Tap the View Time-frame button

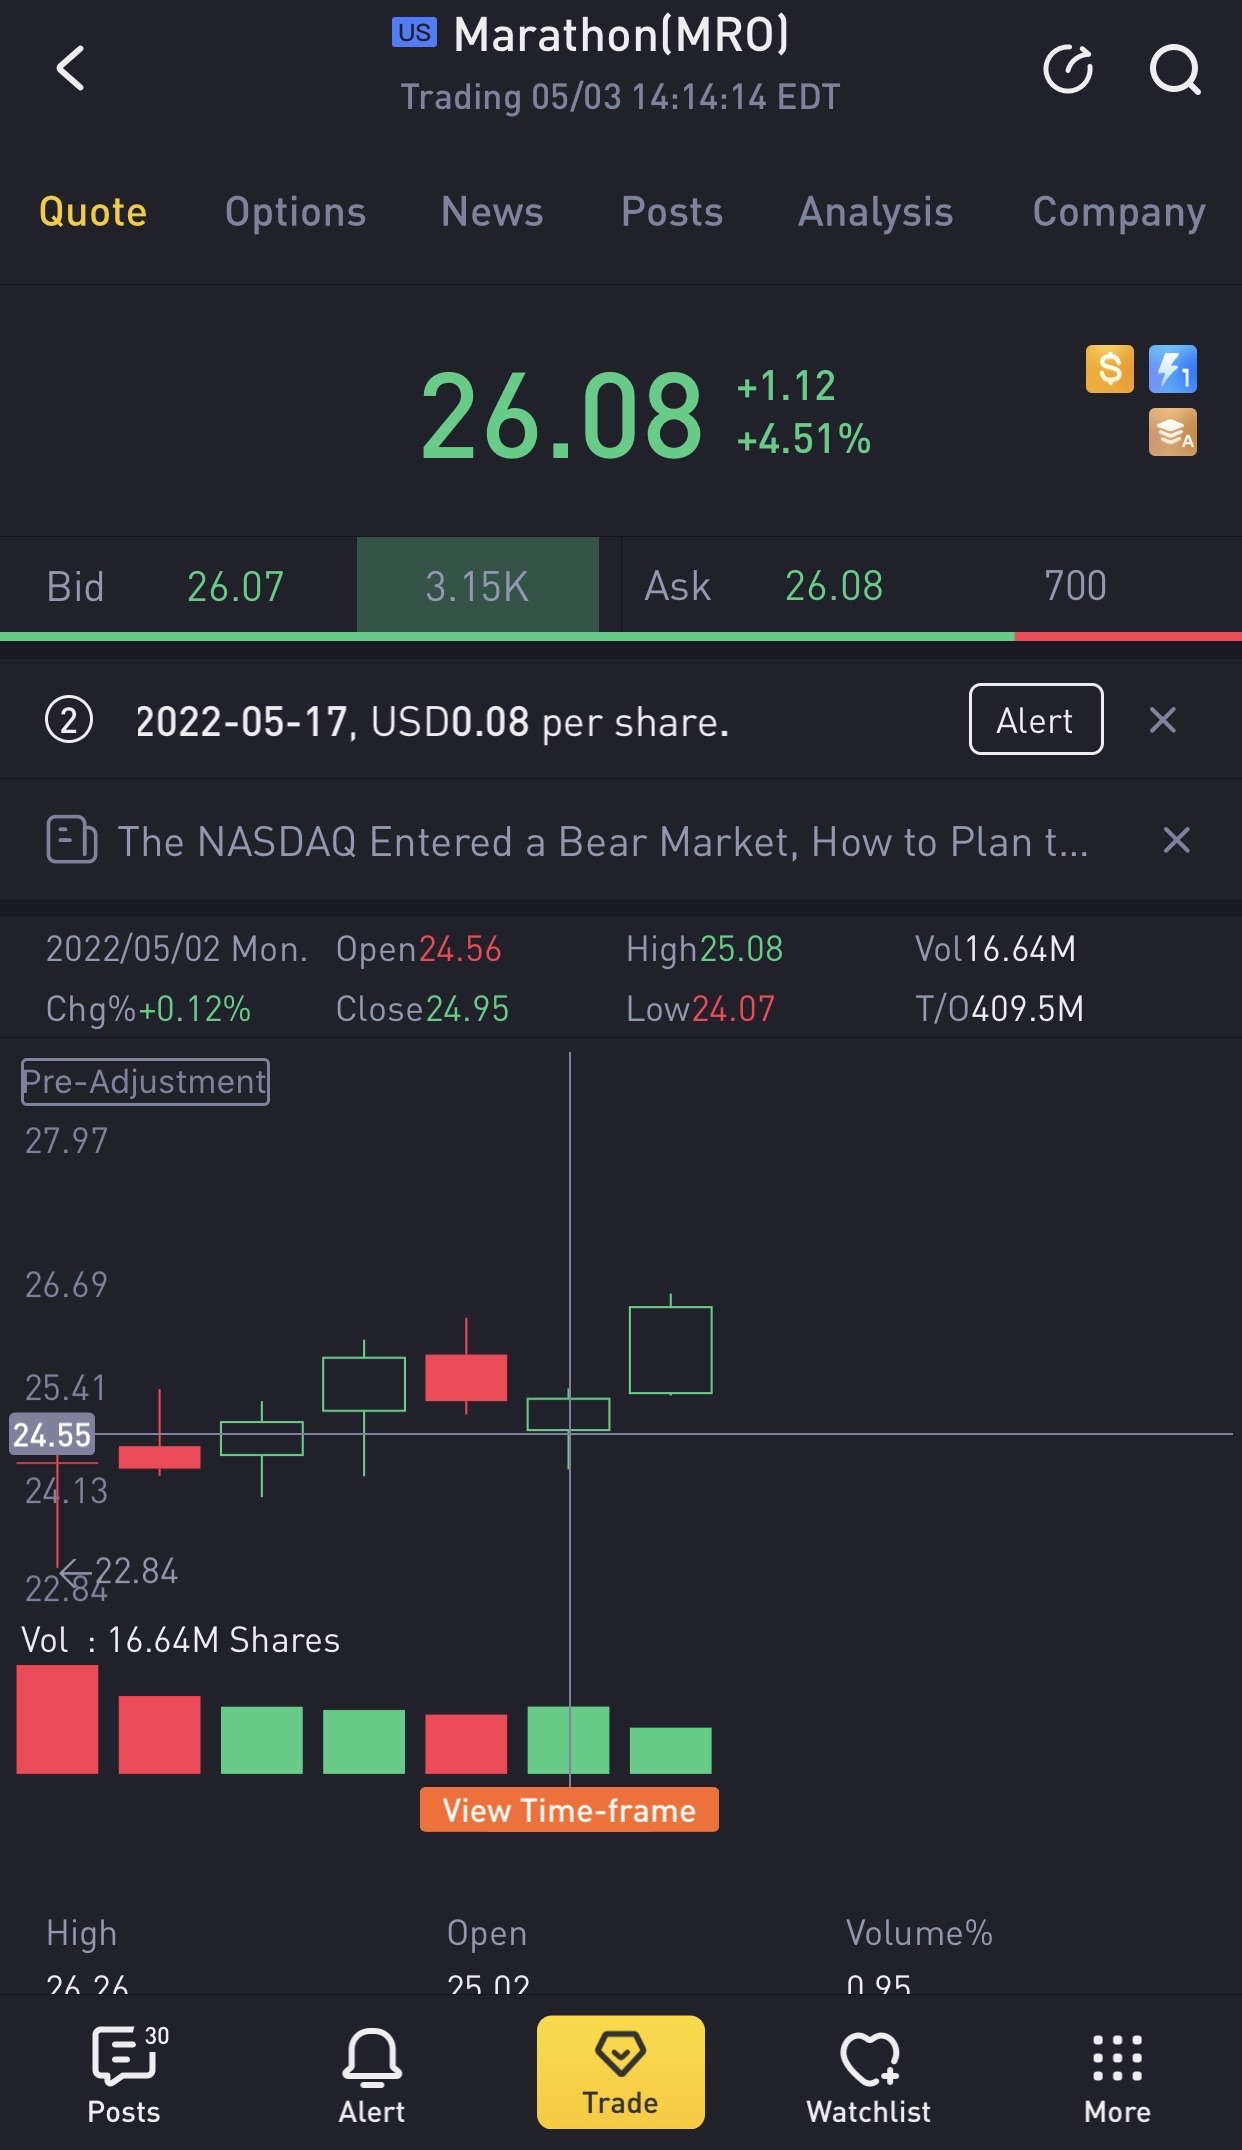569,1810
